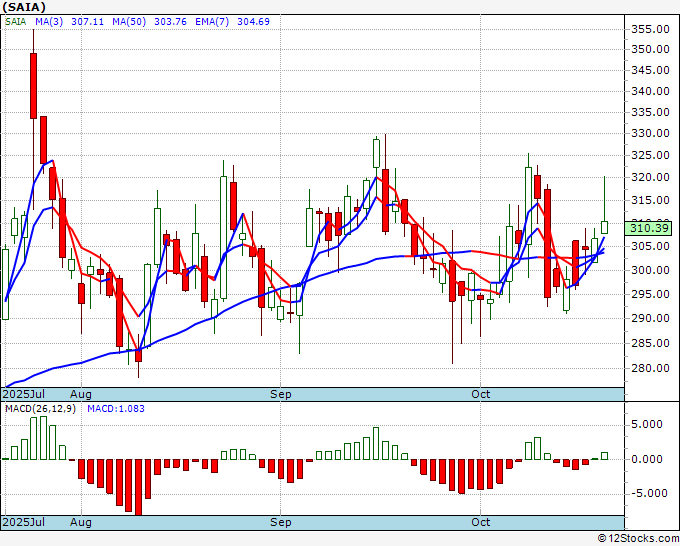Click the MACD:1.083 value label

point(116,409)
